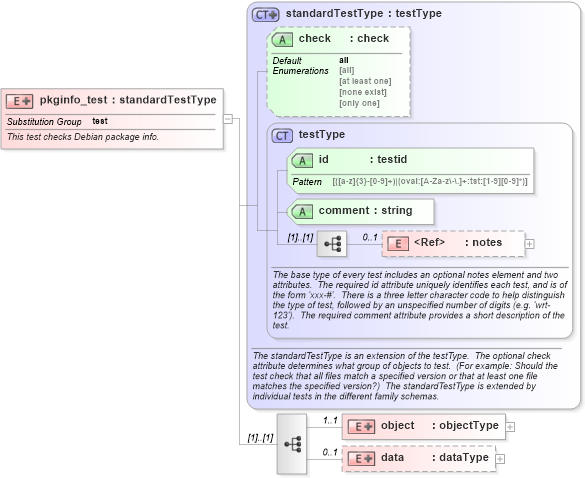Click the comment : string attribute label
The width and height of the screenshot is (585, 478).
tap(365, 210)
